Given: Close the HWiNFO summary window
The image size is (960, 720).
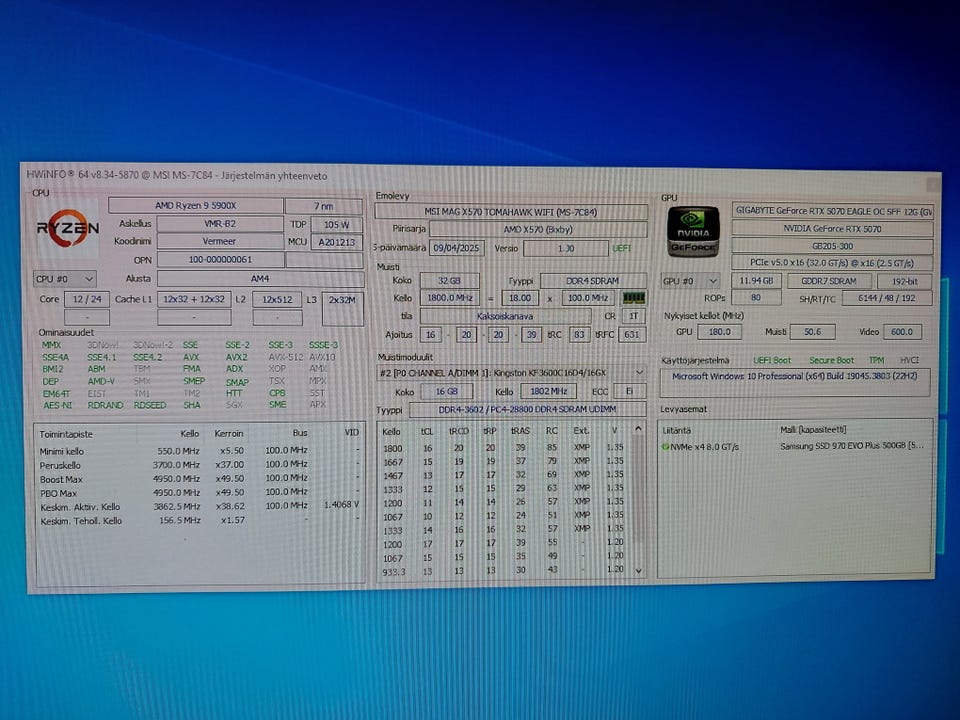Looking at the screenshot, I should pos(932,184).
